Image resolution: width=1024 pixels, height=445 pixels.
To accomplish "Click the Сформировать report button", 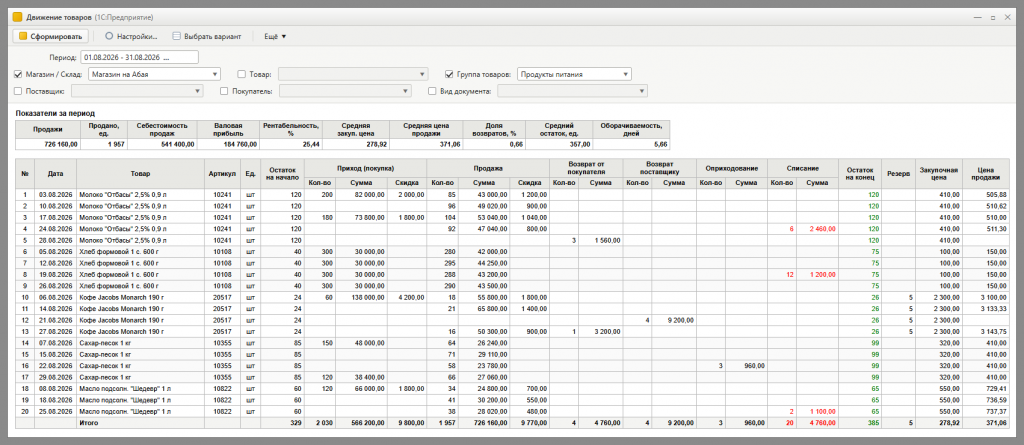I will click(50, 37).
